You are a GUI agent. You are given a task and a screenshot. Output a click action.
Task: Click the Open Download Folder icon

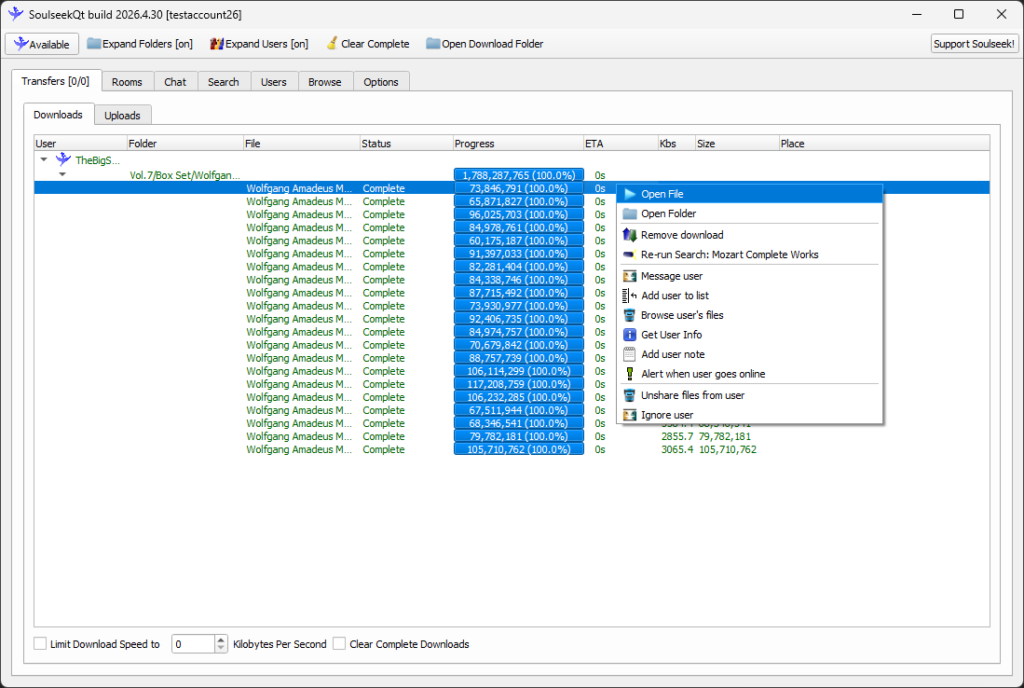pyautogui.click(x=433, y=44)
